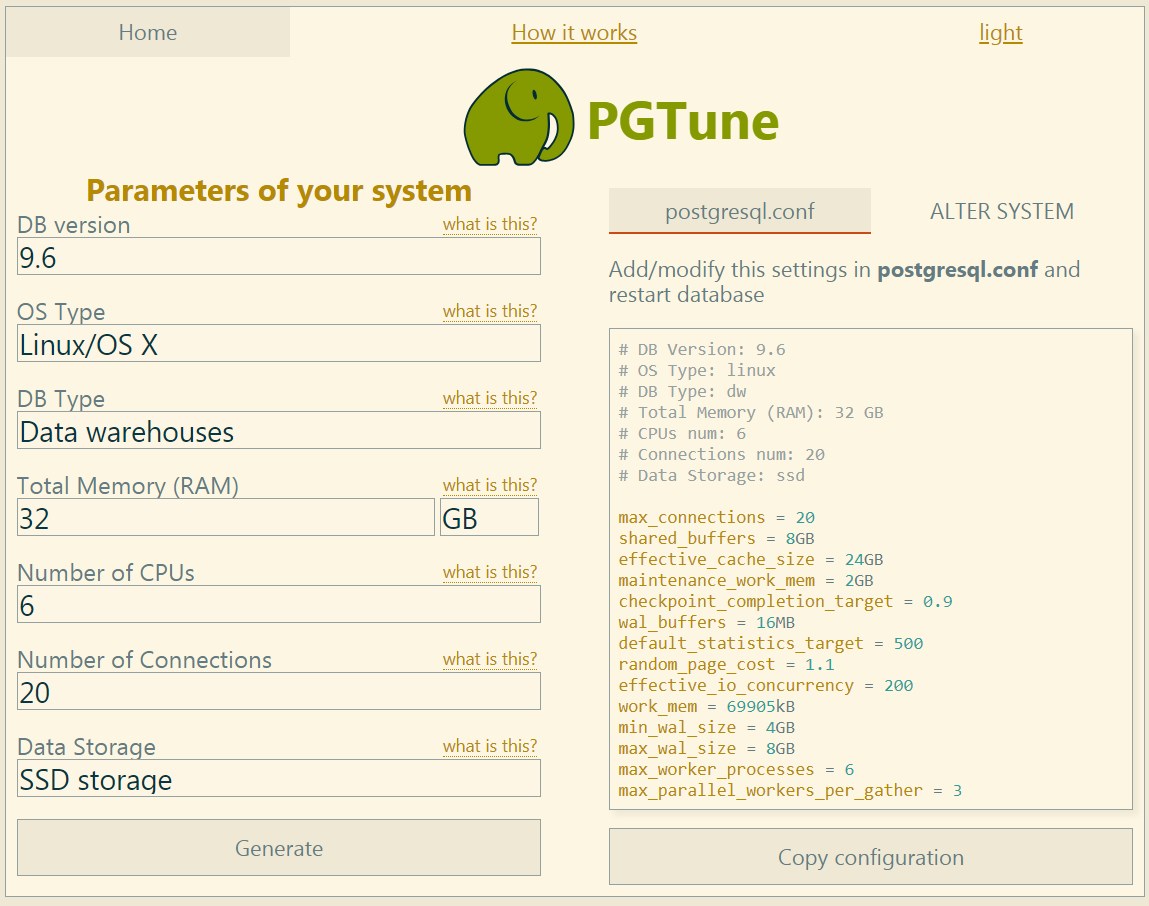1149x906 pixels.
Task: Switch to the ALTER SYSTEM tab
Action: coord(1002,211)
